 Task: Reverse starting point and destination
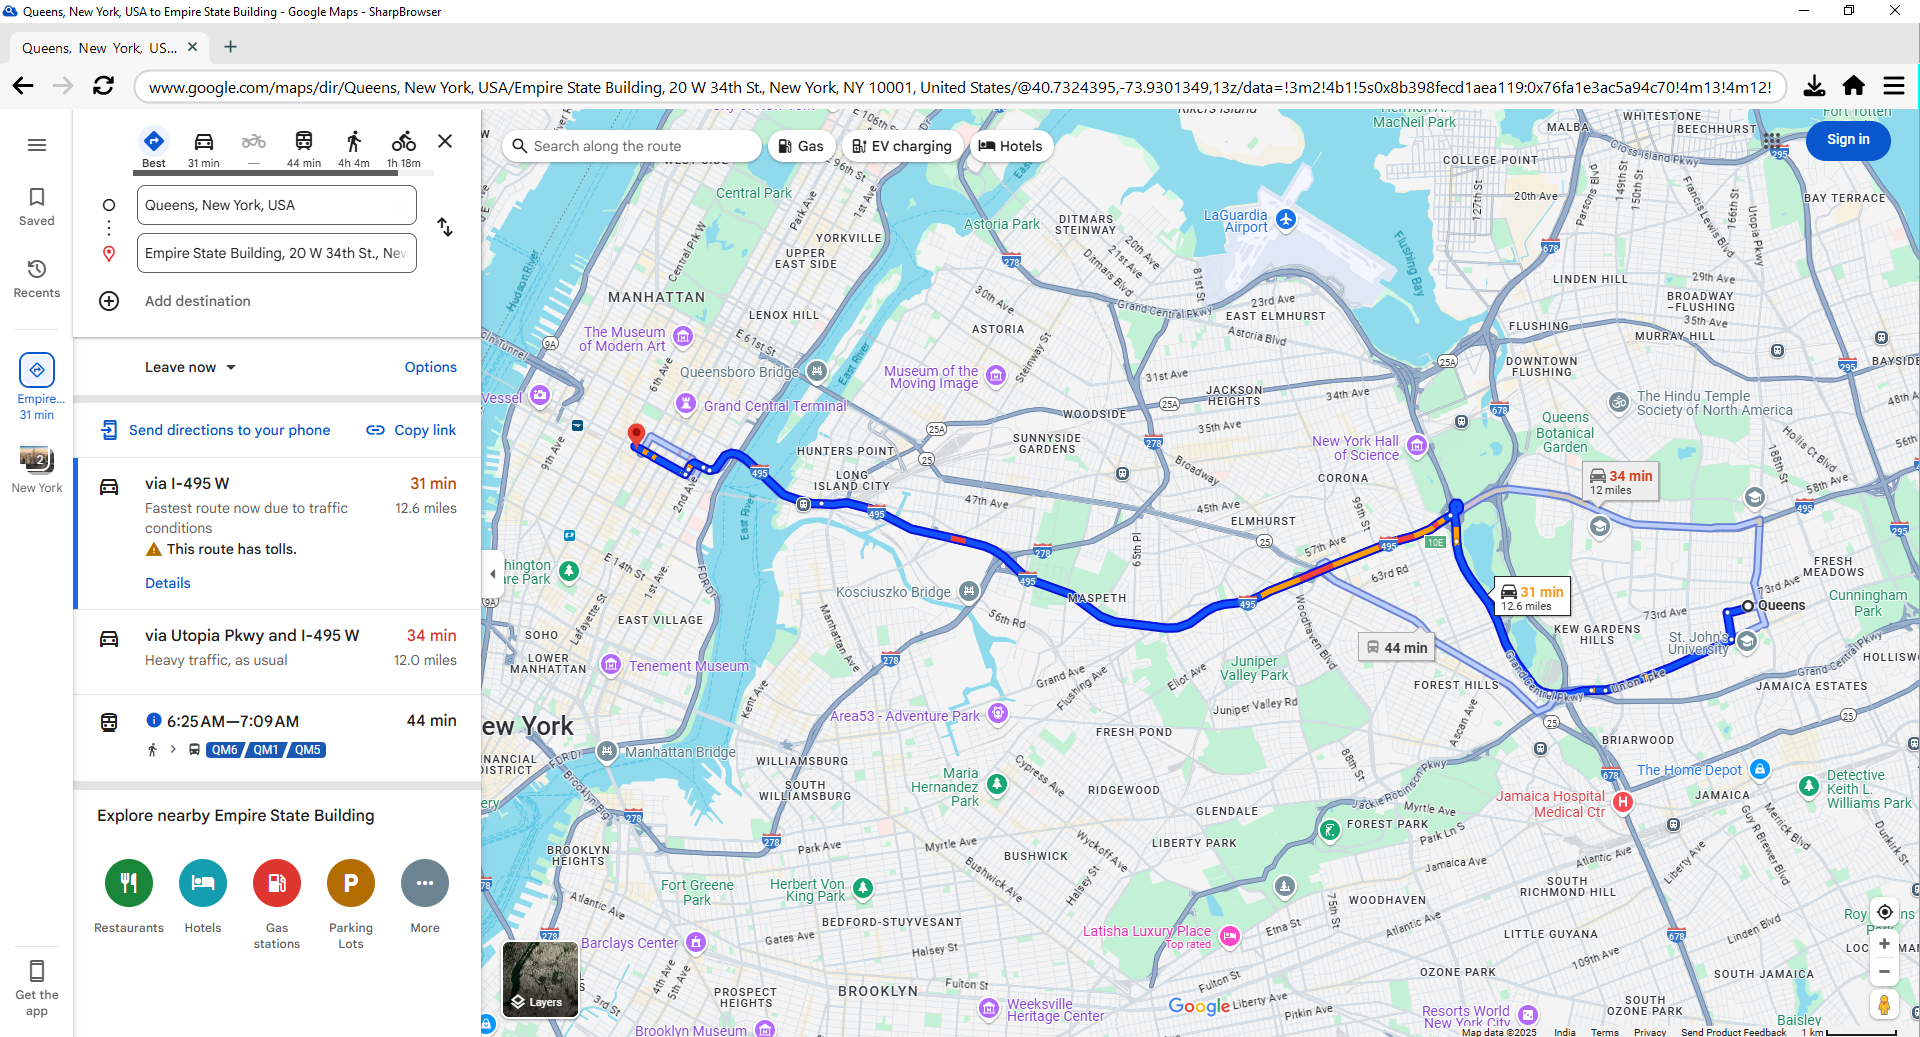tap(445, 227)
